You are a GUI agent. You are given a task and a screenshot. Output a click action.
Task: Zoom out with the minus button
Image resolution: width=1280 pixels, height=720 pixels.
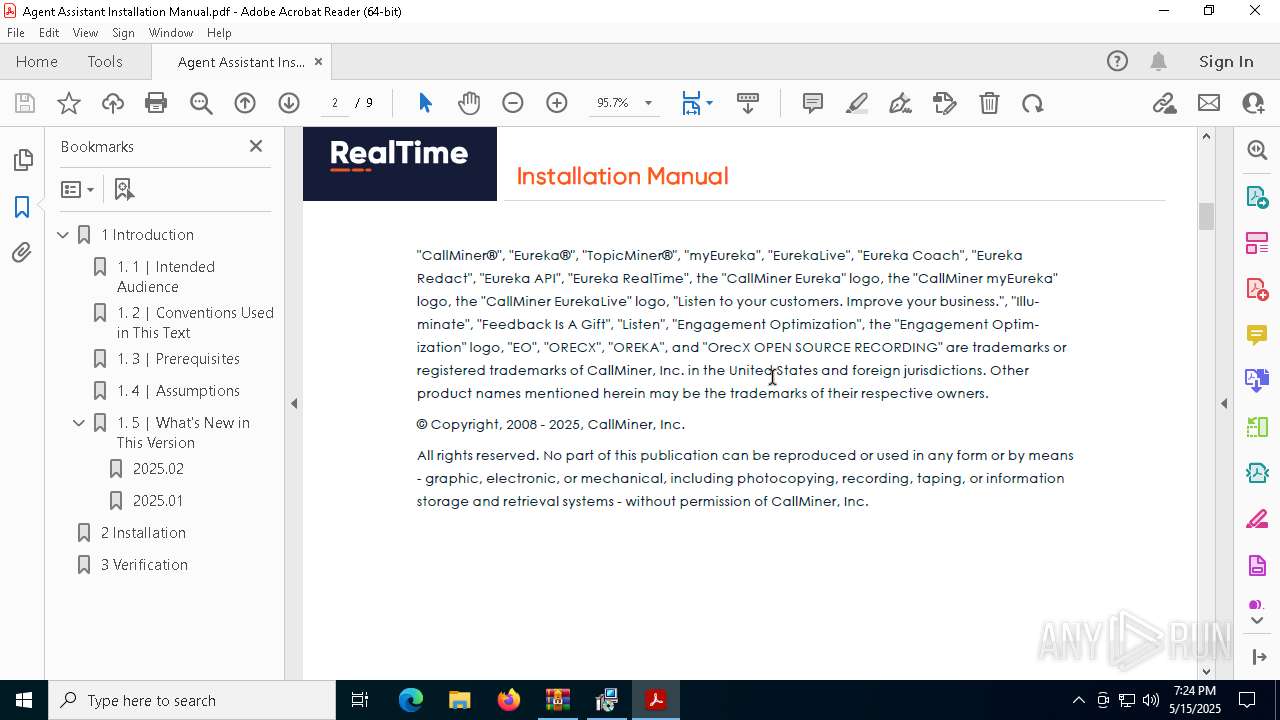513,103
